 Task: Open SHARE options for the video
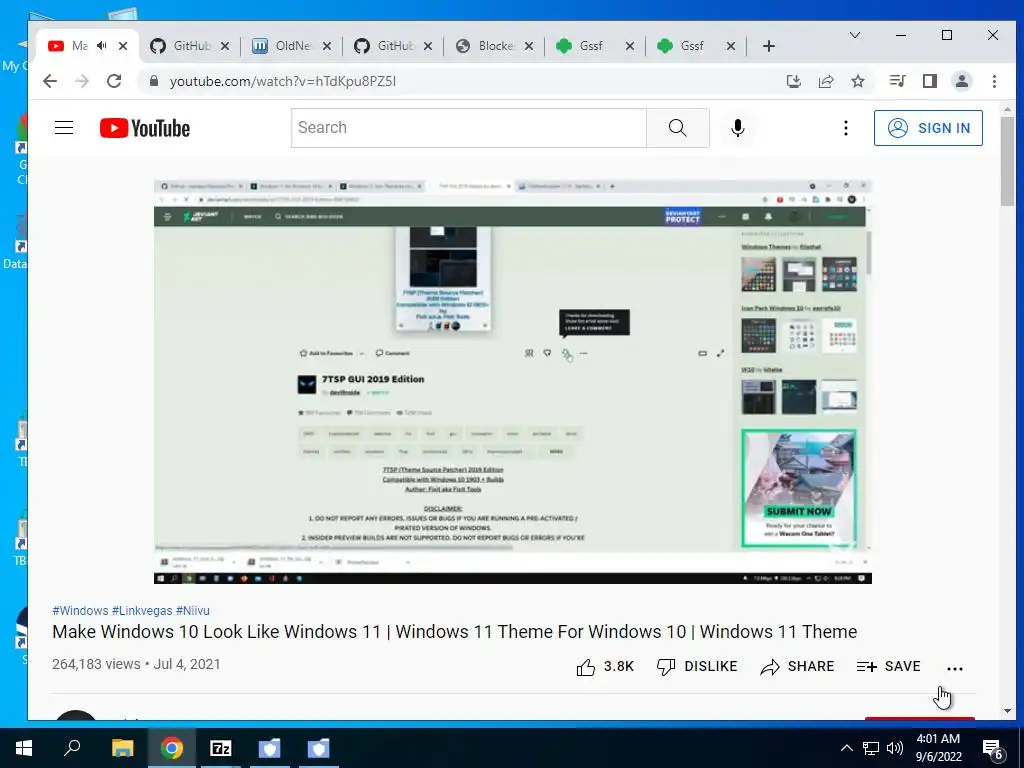[x=797, y=667]
